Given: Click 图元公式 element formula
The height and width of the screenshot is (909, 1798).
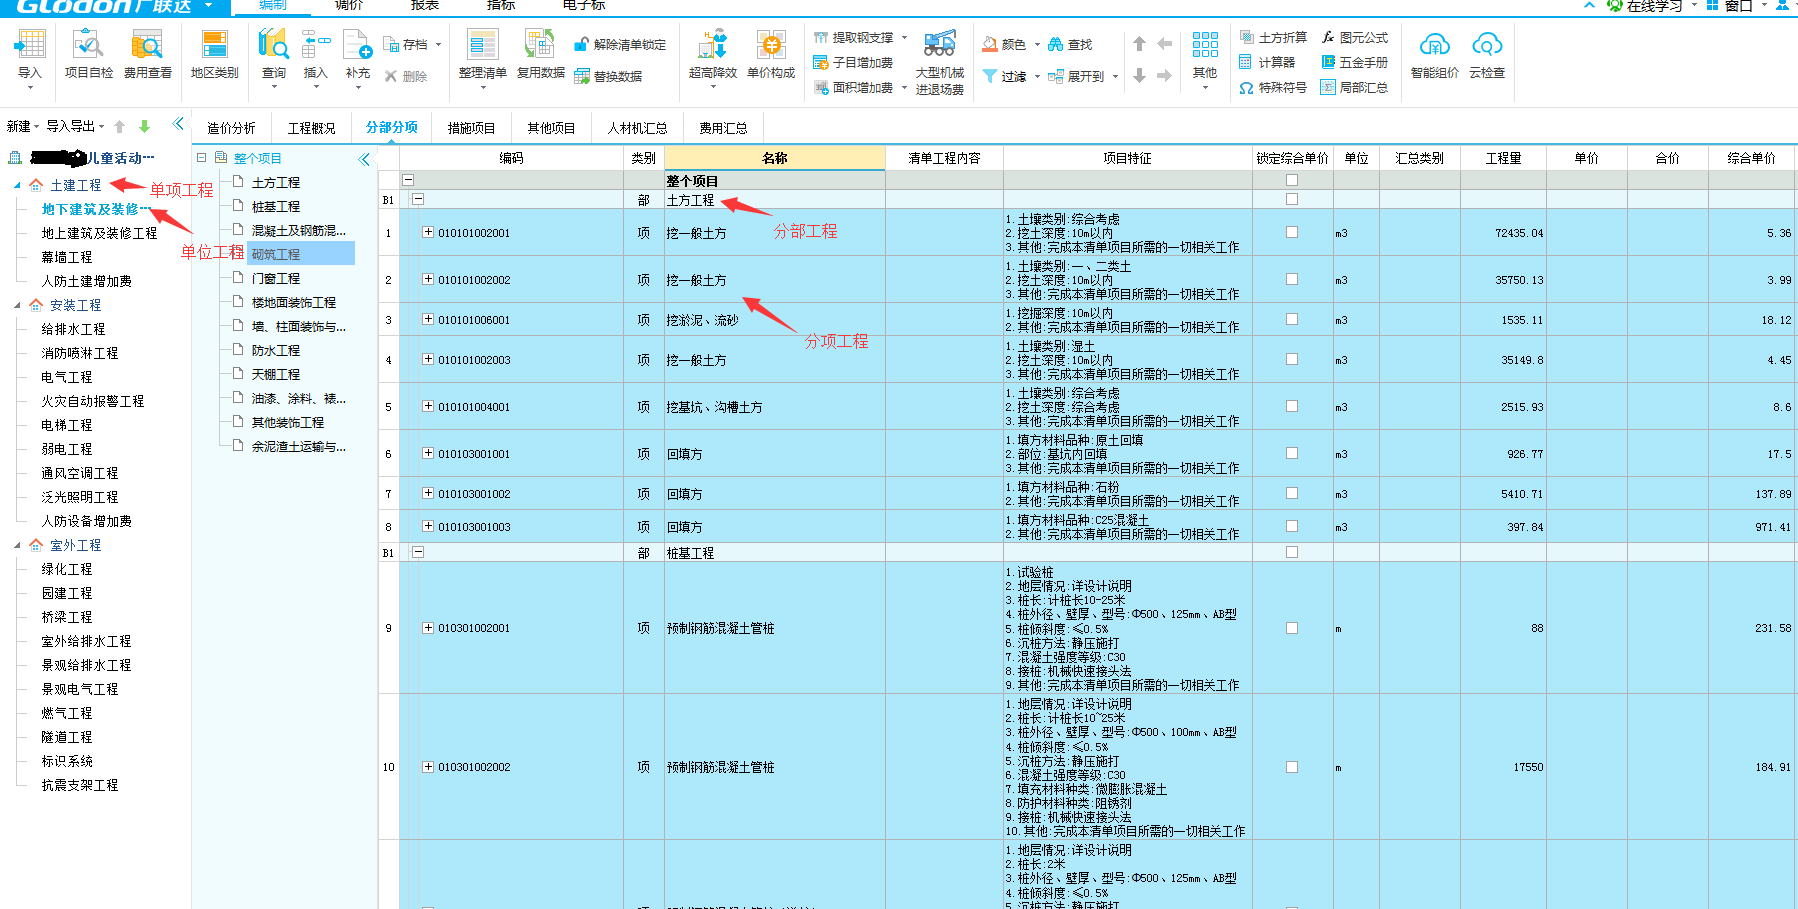Looking at the screenshot, I should pos(1355,37).
